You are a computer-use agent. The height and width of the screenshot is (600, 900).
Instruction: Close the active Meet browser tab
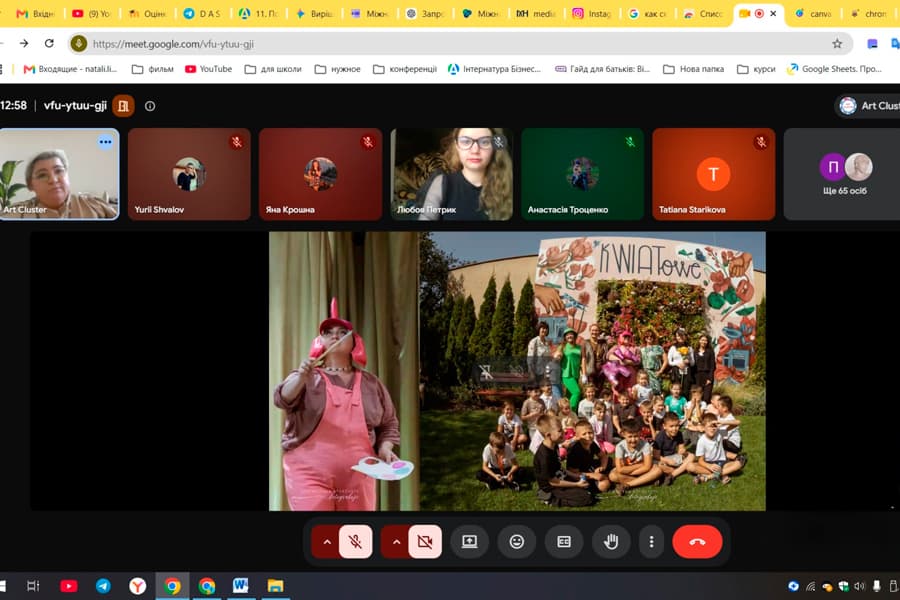773,13
